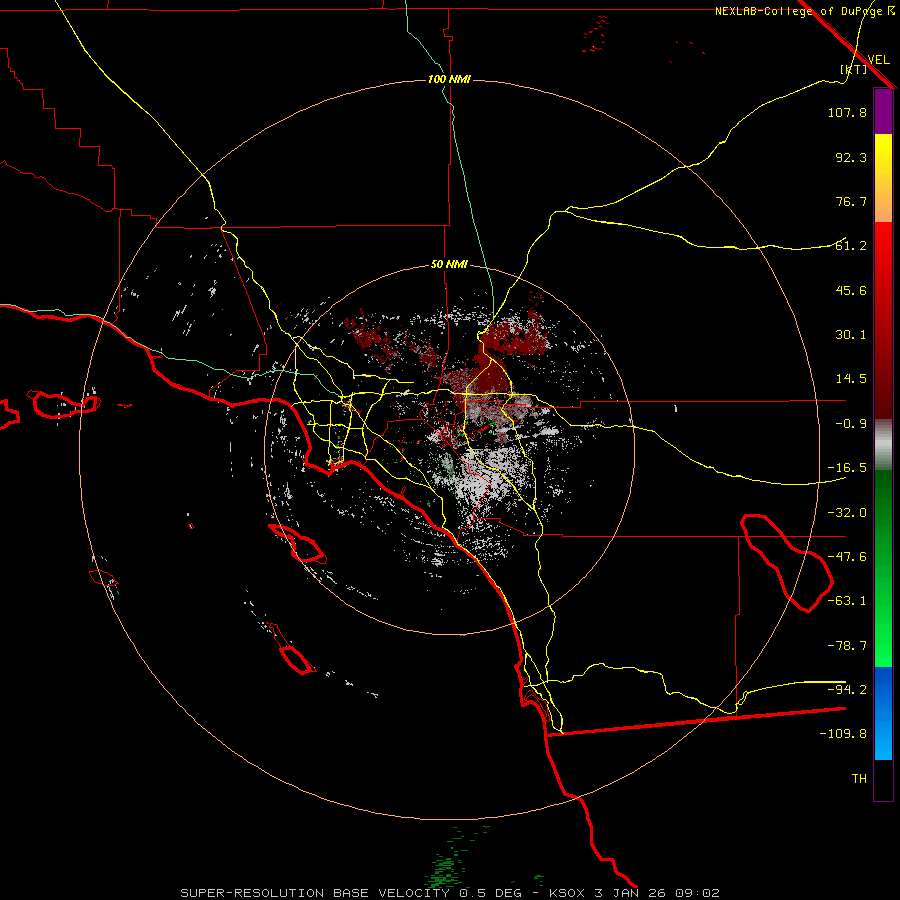900x900 pixels.
Task: Click the Super-Resolution Base Velocity caption
Action: 449,893
